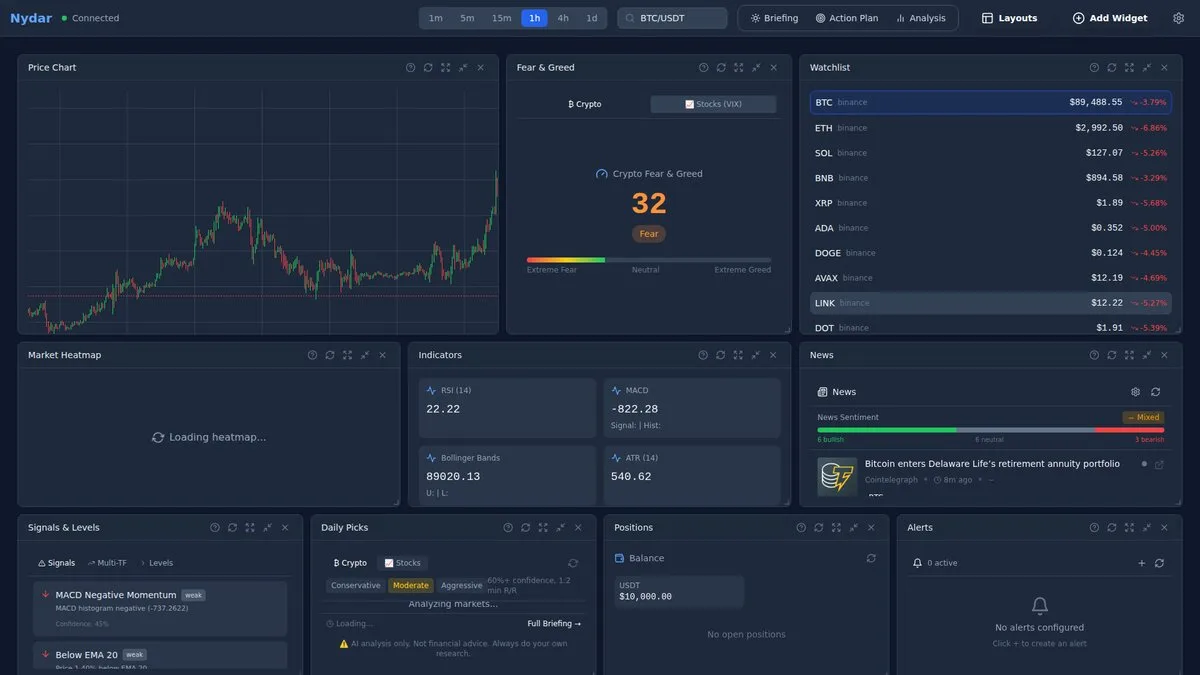Open the Action Plan view

[847, 18]
